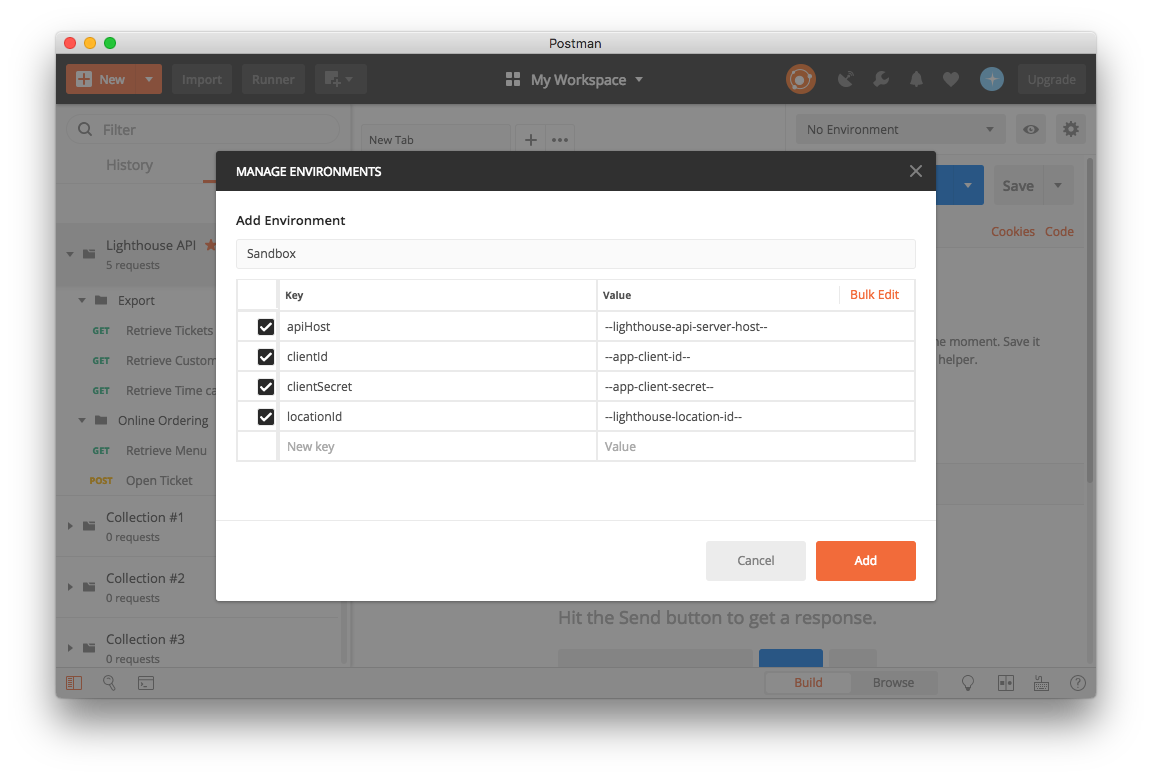Screen dimensions: 1152x778
Task: Open the satellite capture requests icon
Action: 846,79
